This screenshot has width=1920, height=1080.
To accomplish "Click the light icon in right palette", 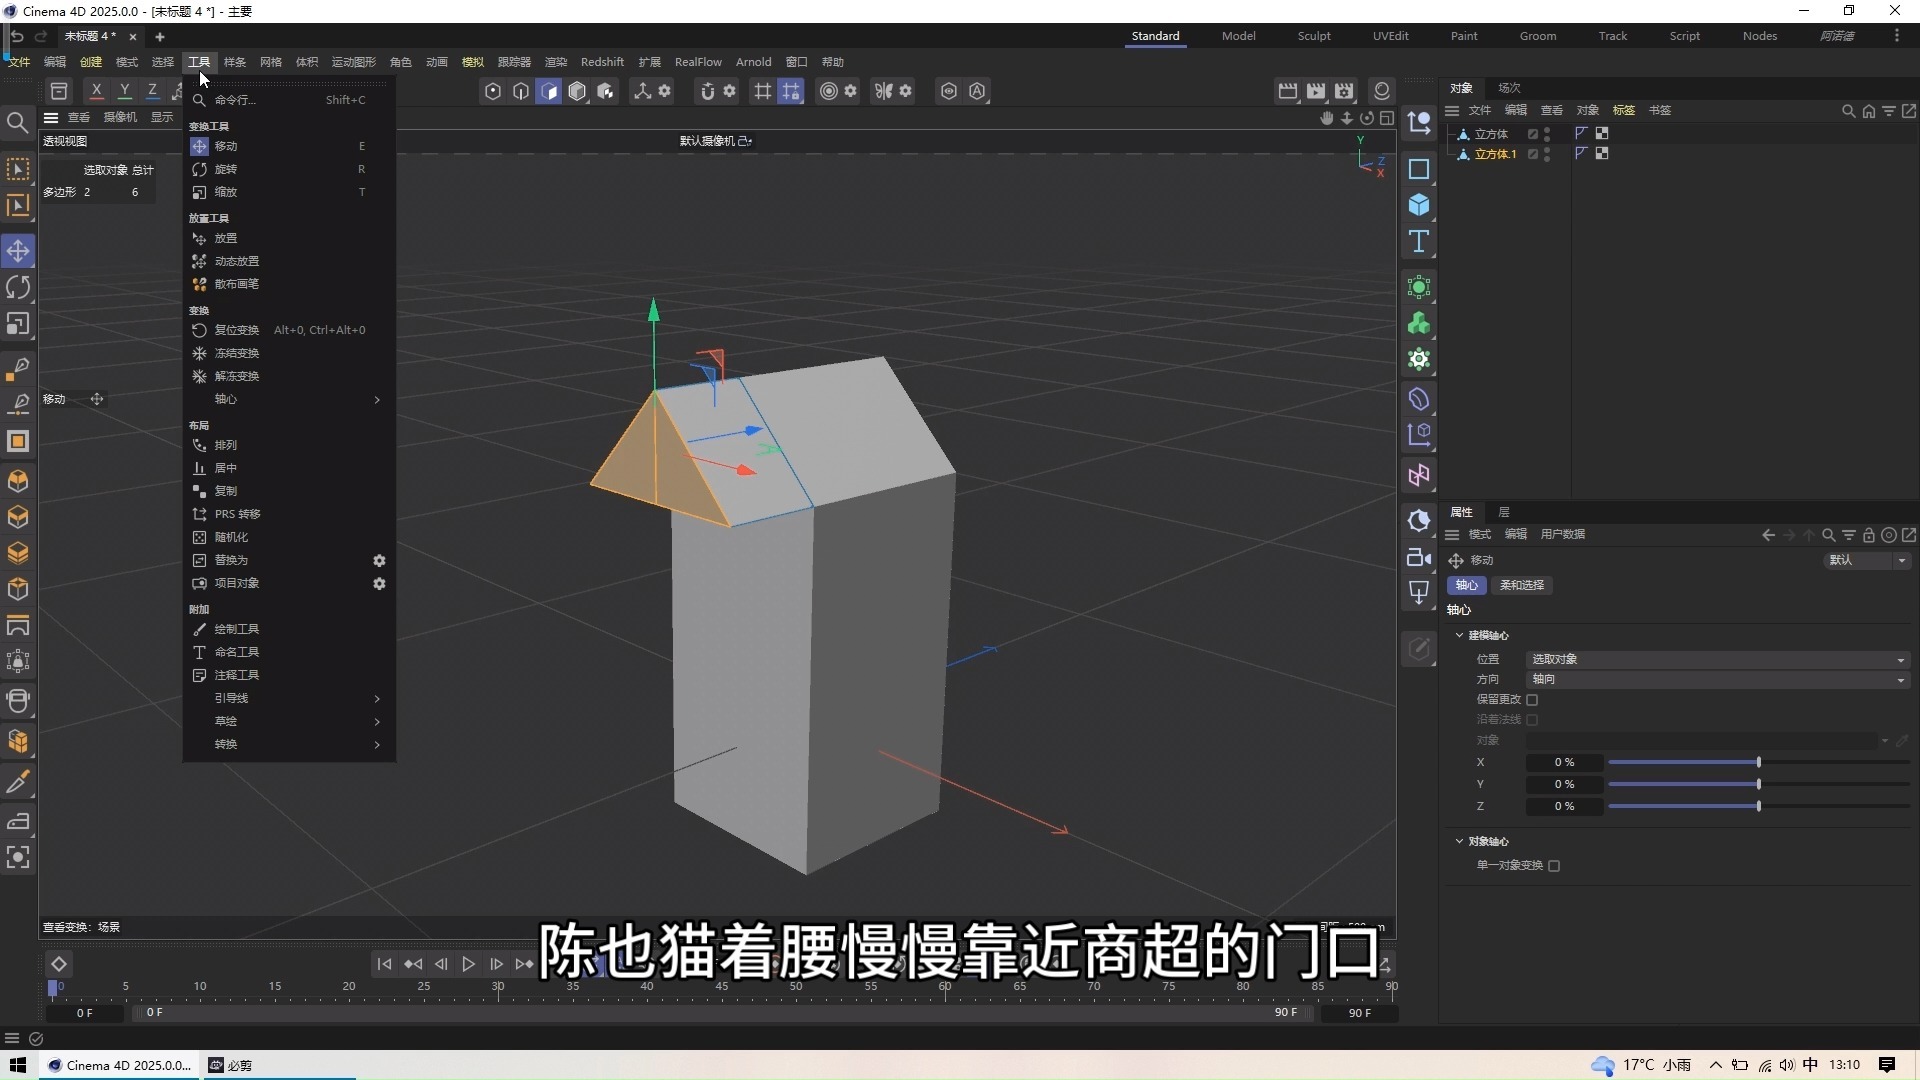I will tap(1419, 593).
